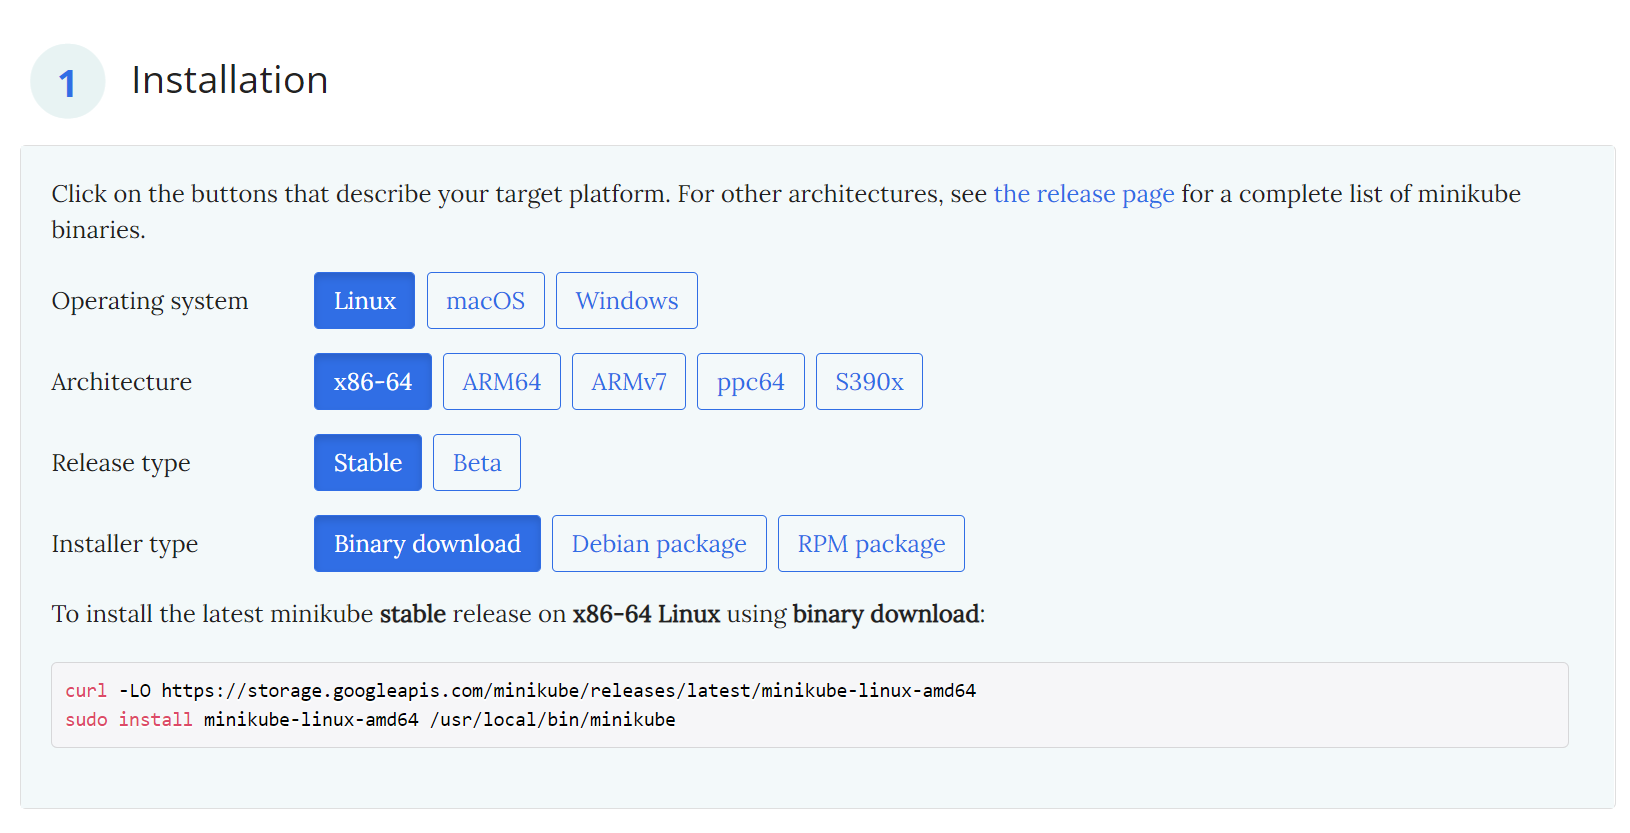Choose the macOS operating system button
1630x833 pixels.
(485, 300)
